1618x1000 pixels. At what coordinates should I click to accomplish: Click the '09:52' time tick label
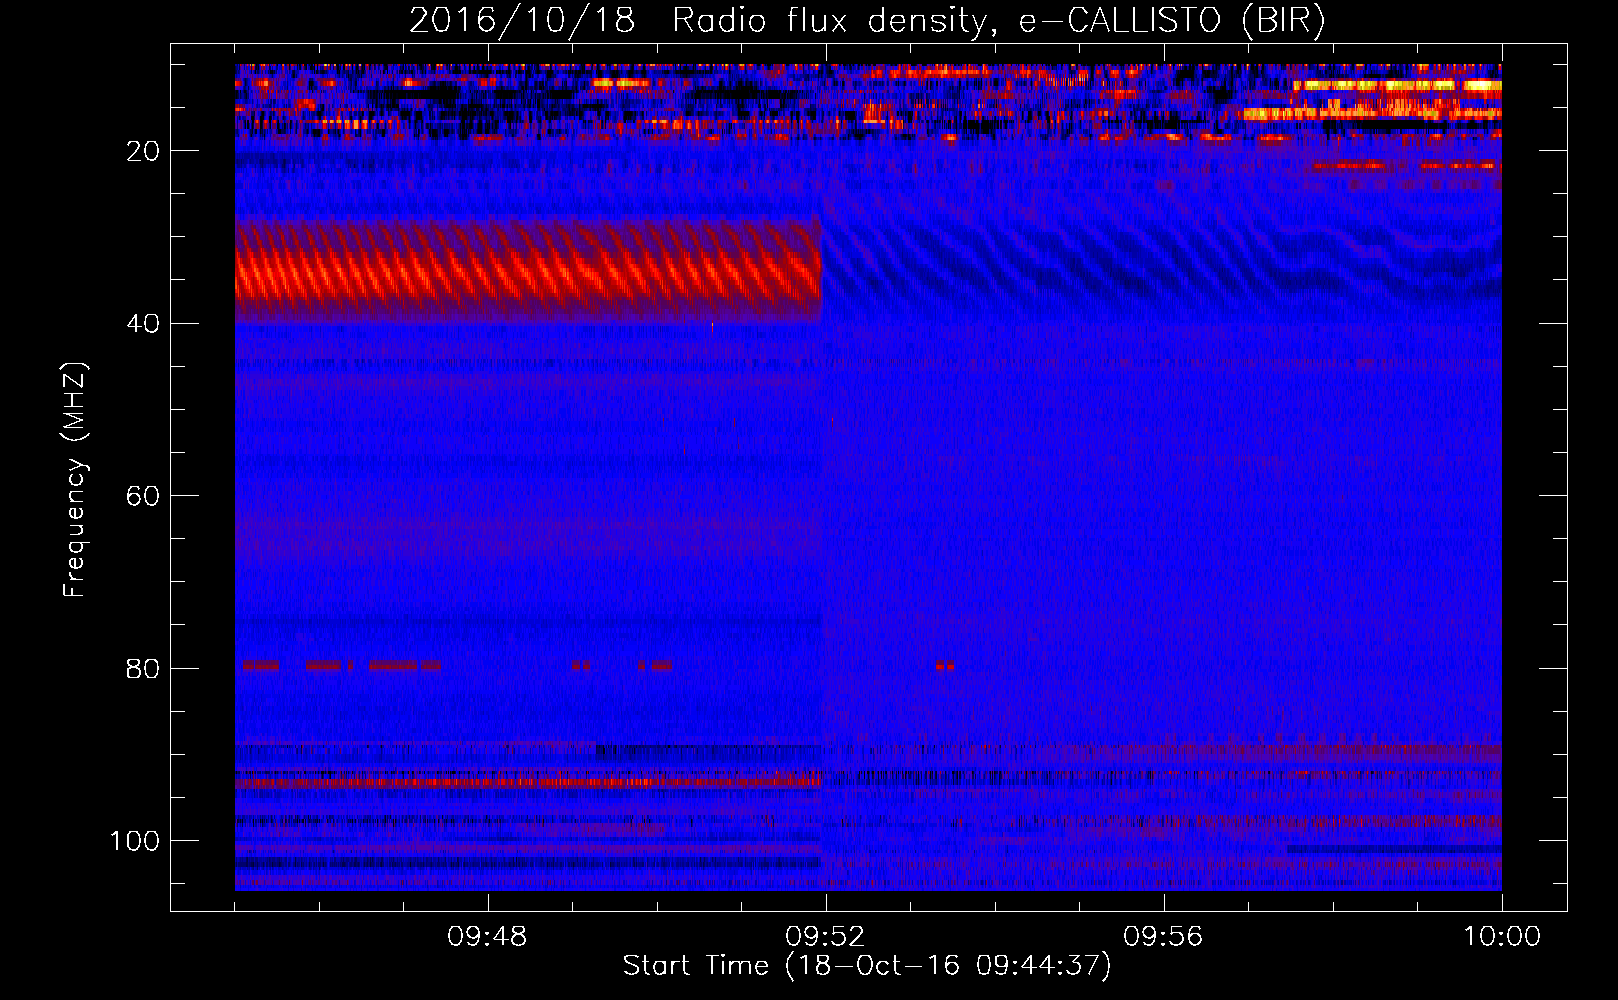pos(825,937)
